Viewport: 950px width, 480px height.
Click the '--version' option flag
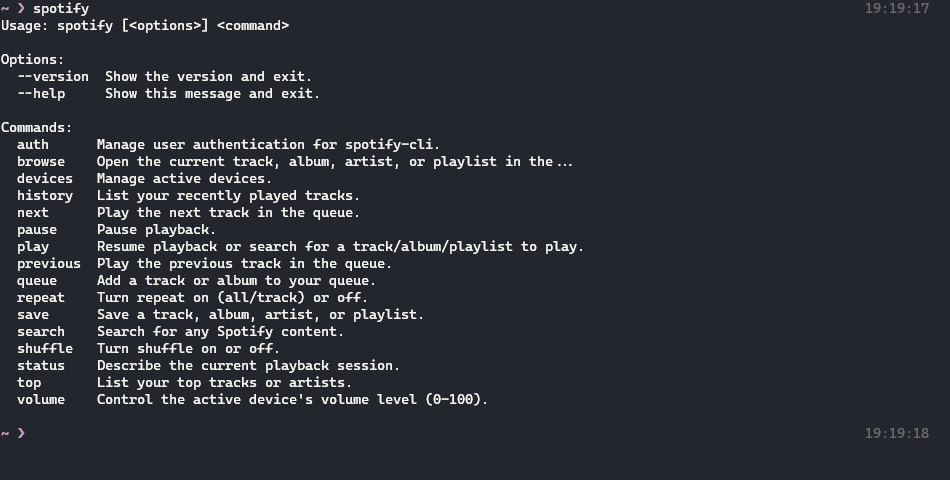tap(53, 77)
